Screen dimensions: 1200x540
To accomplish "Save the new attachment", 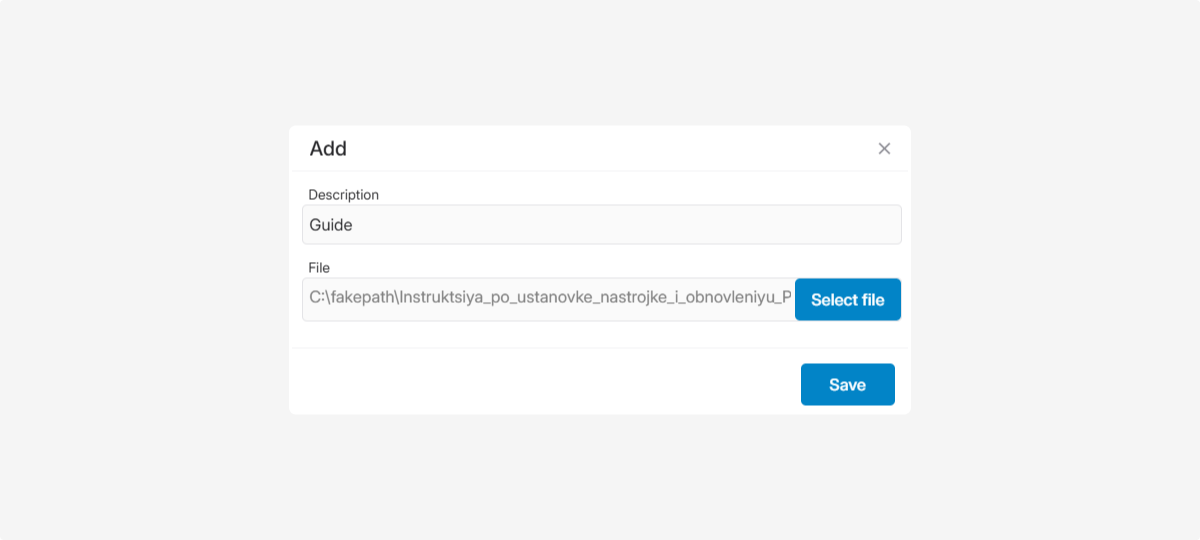I will click(x=847, y=385).
